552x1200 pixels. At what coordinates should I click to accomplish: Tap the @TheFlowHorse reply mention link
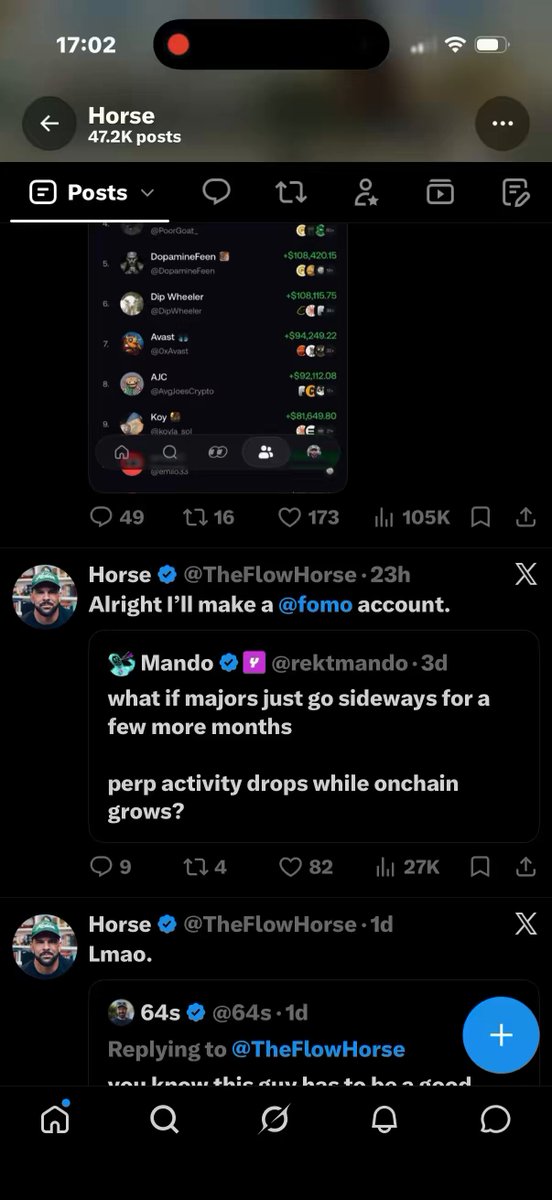pyautogui.click(x=318, y=1049)
